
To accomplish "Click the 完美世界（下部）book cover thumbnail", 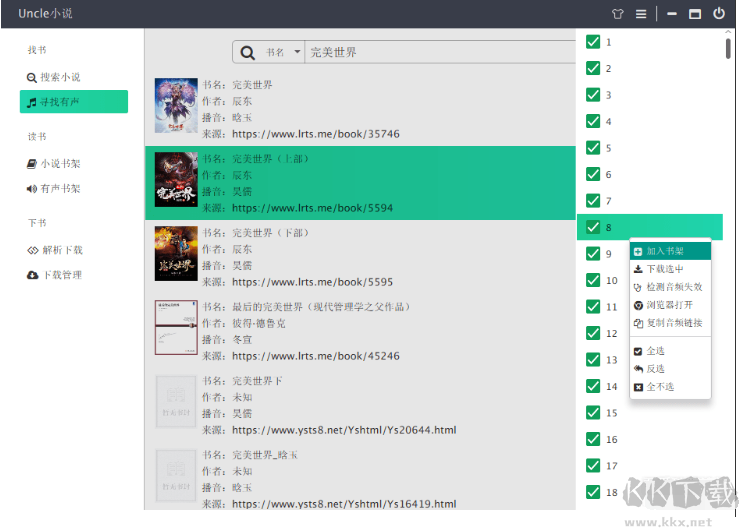I will pos(176,253).
